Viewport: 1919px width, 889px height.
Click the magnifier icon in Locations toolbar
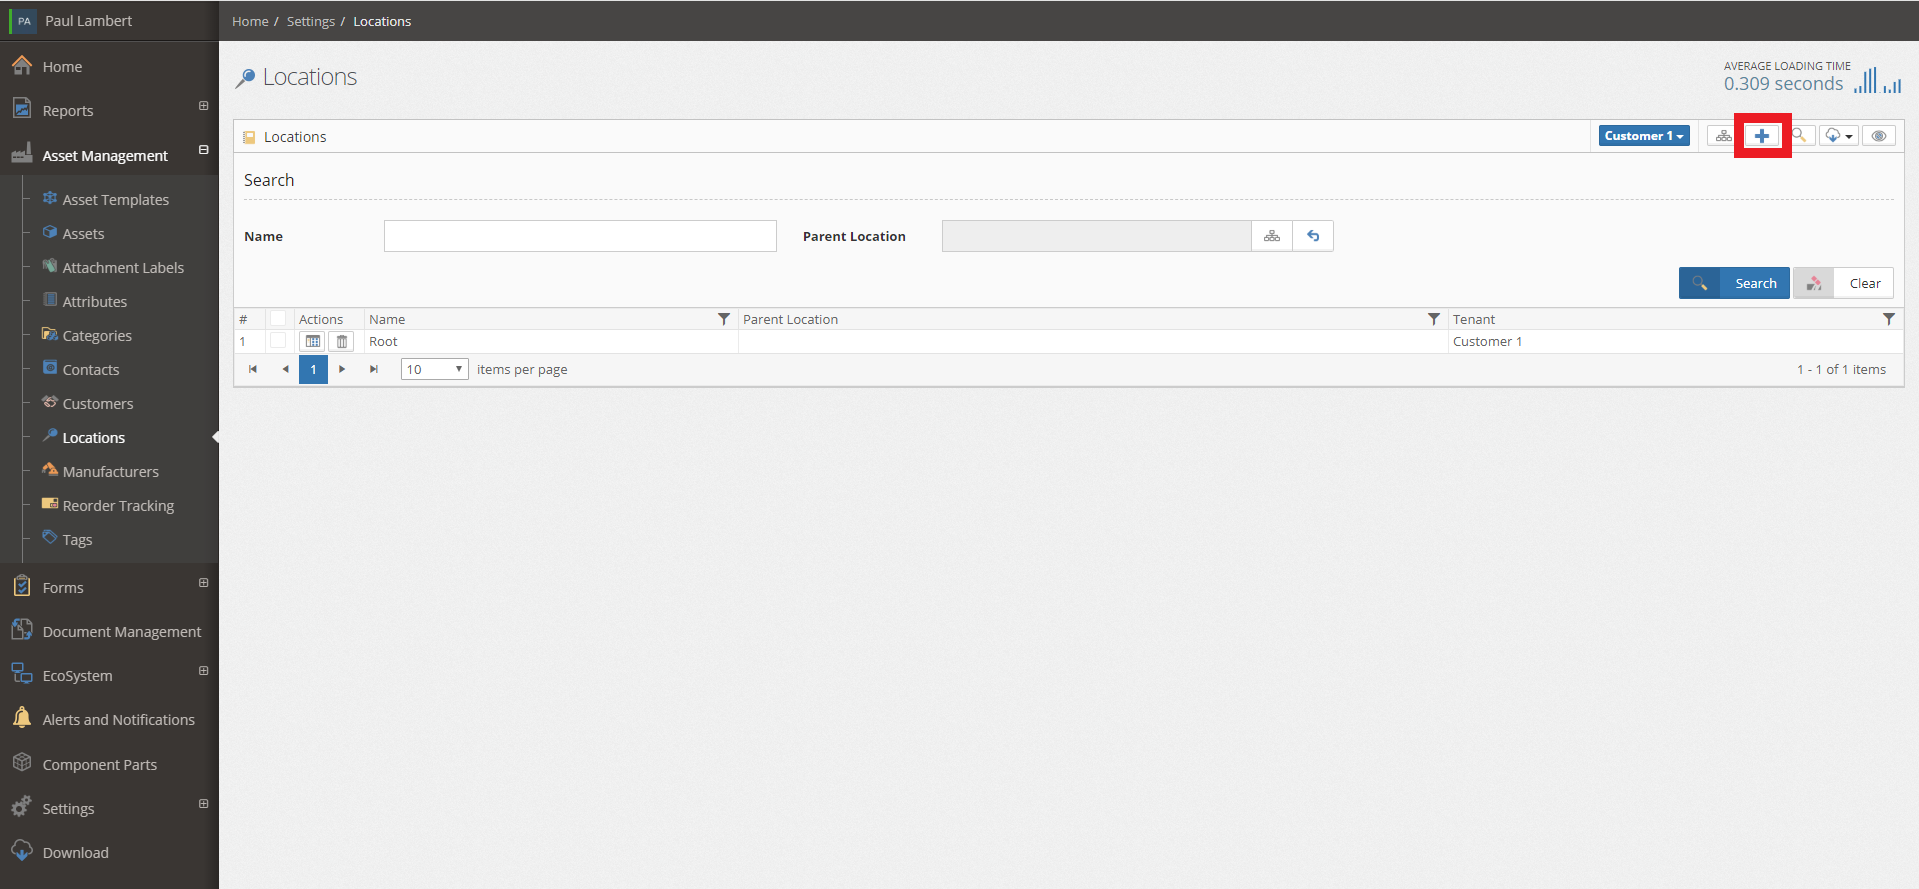(x=1800, y=136)
